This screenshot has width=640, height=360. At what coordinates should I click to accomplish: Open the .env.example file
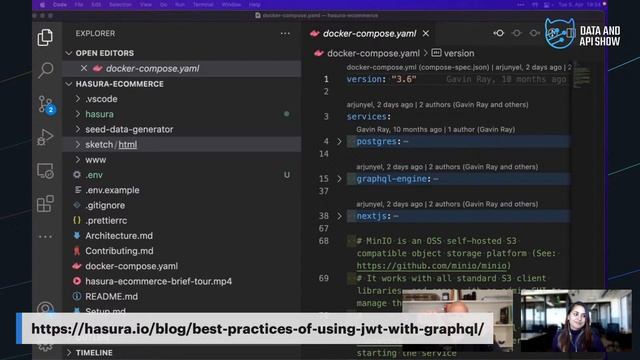pyautogui.click(x=182, y=190)
